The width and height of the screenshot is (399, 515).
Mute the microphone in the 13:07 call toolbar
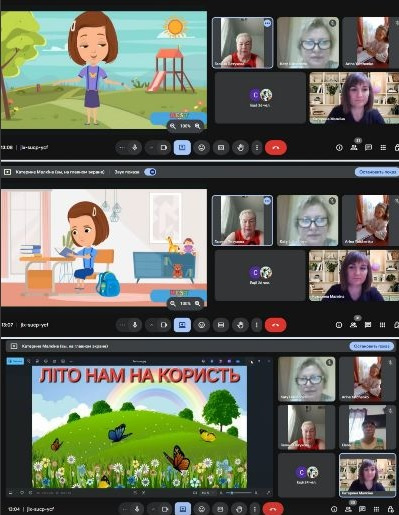click(135, 325)
